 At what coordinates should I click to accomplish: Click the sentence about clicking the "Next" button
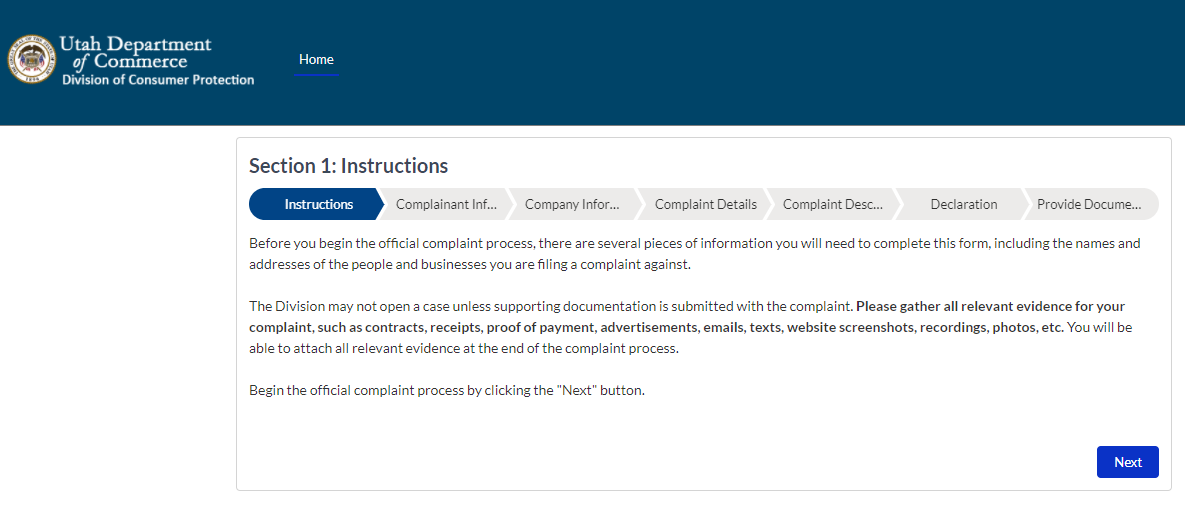[447, 392]
